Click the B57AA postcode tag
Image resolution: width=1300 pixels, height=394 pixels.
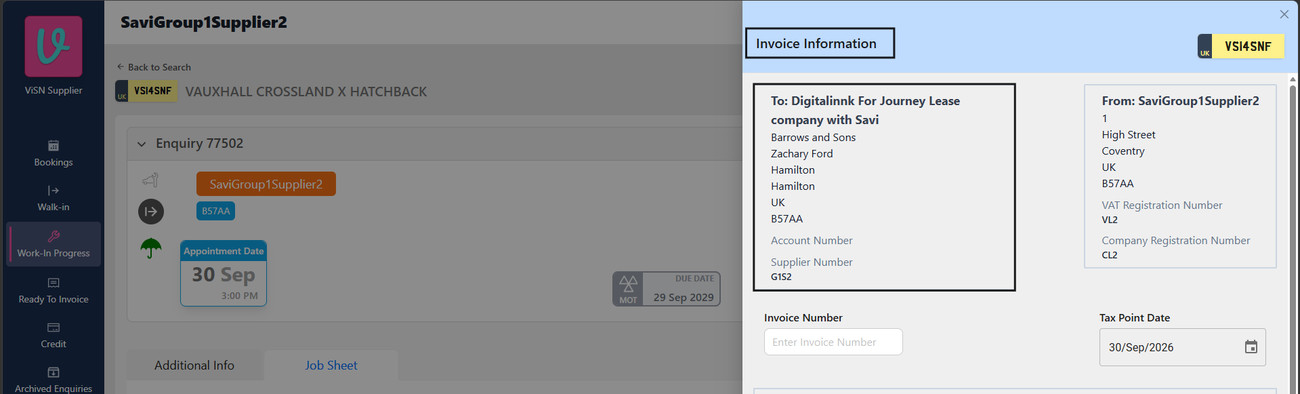pos(216,211)
